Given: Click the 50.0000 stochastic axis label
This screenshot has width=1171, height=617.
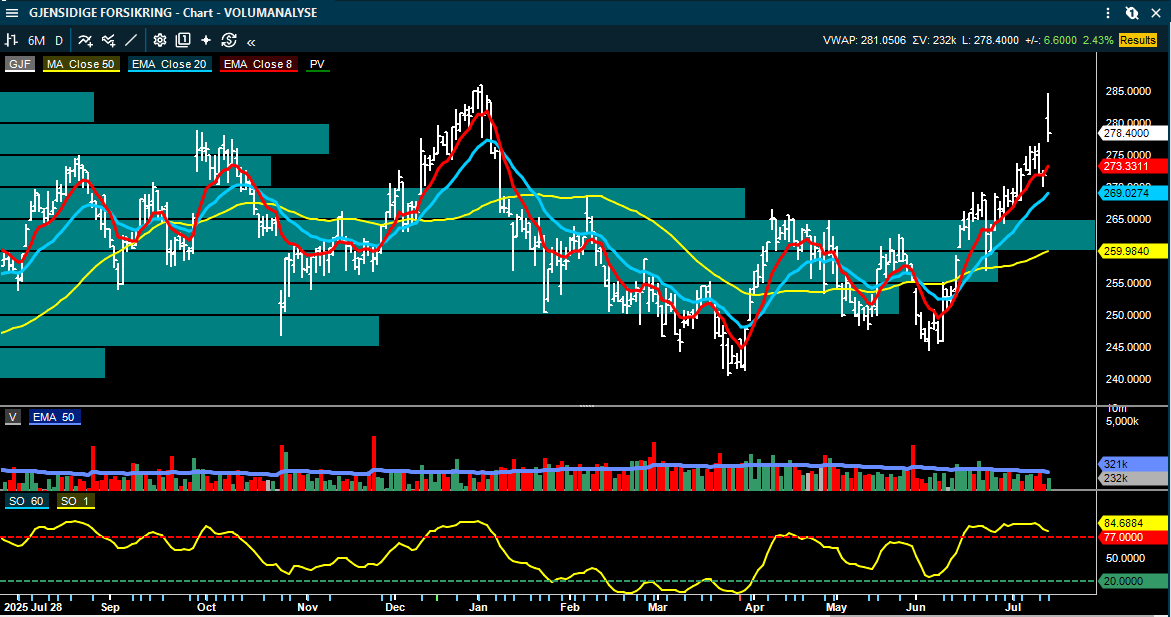Looking at the screenshot, I should tap(1125, 558).
